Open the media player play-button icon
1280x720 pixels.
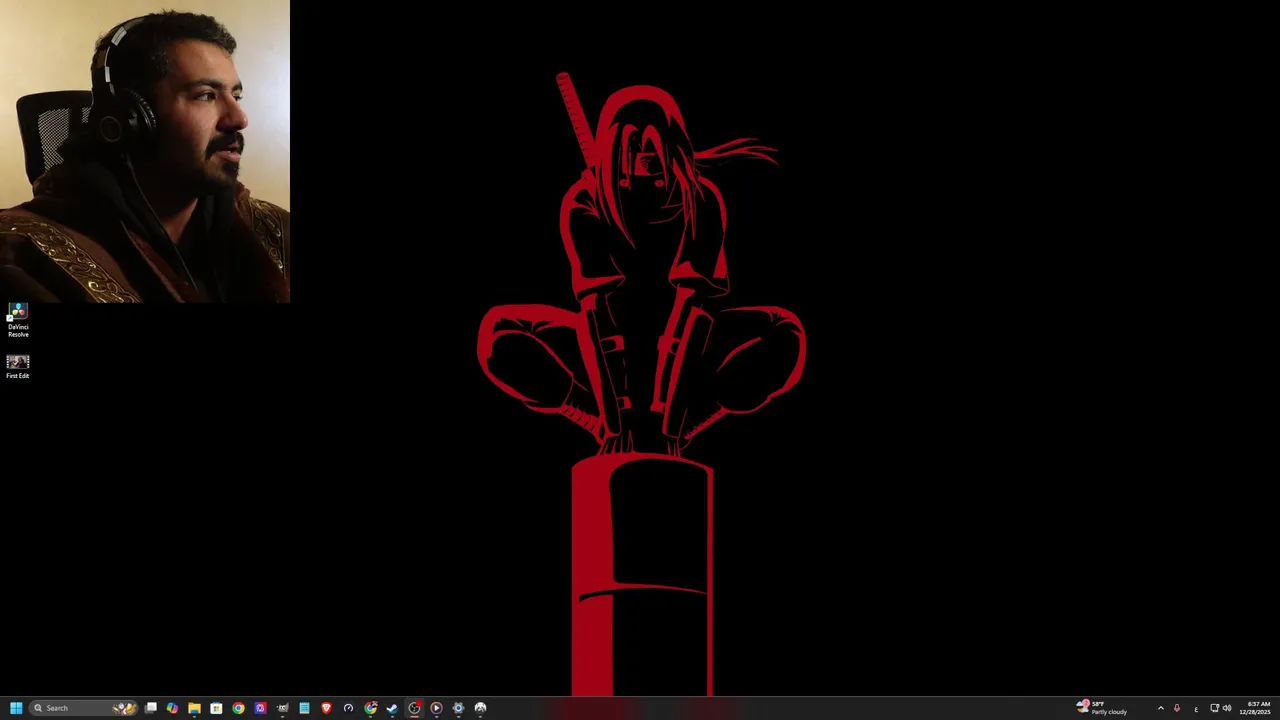(436, 708)
